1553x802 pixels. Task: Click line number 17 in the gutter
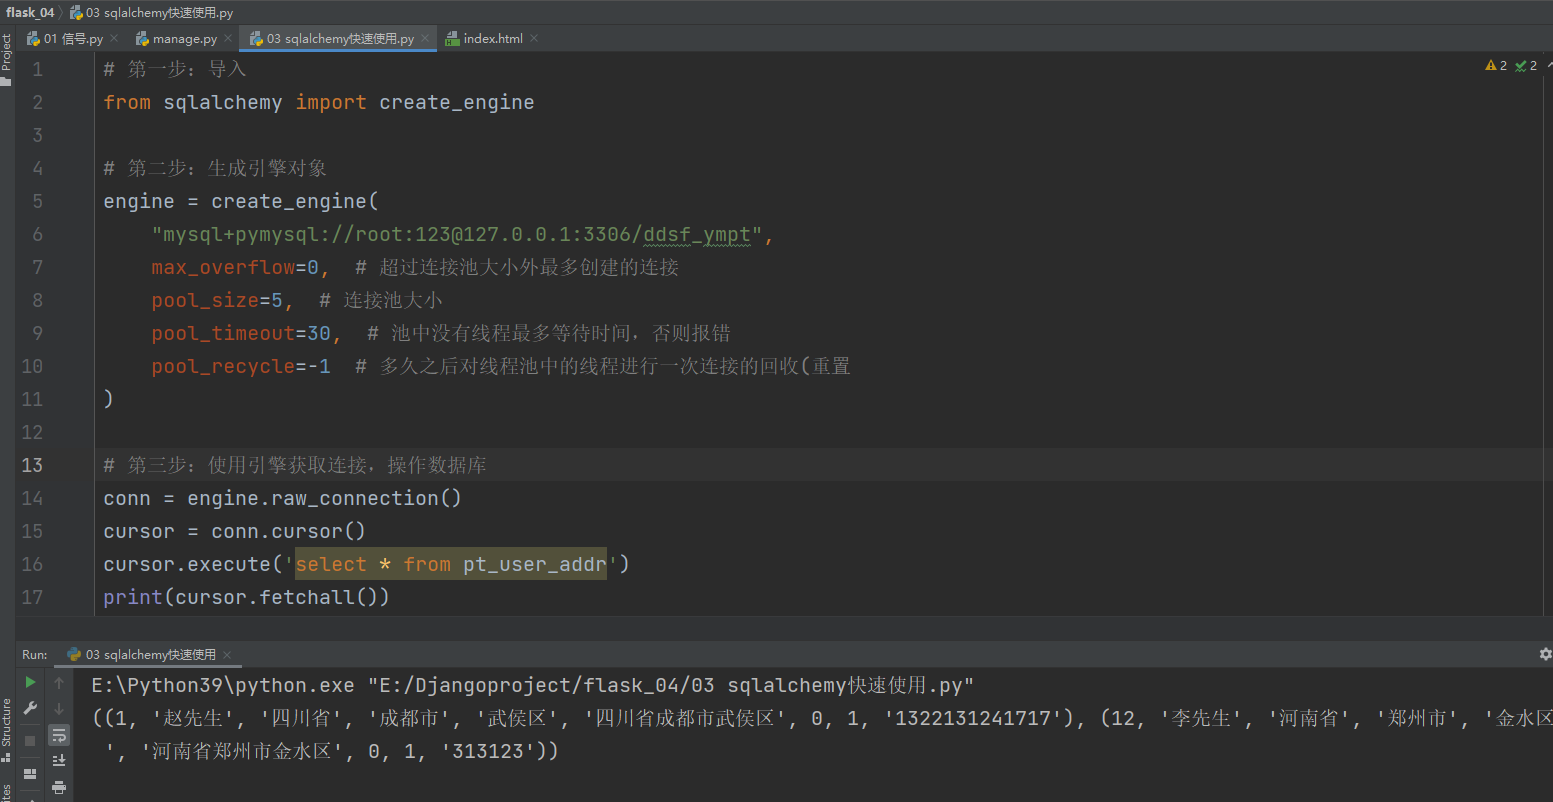click(x=32, y=597)
